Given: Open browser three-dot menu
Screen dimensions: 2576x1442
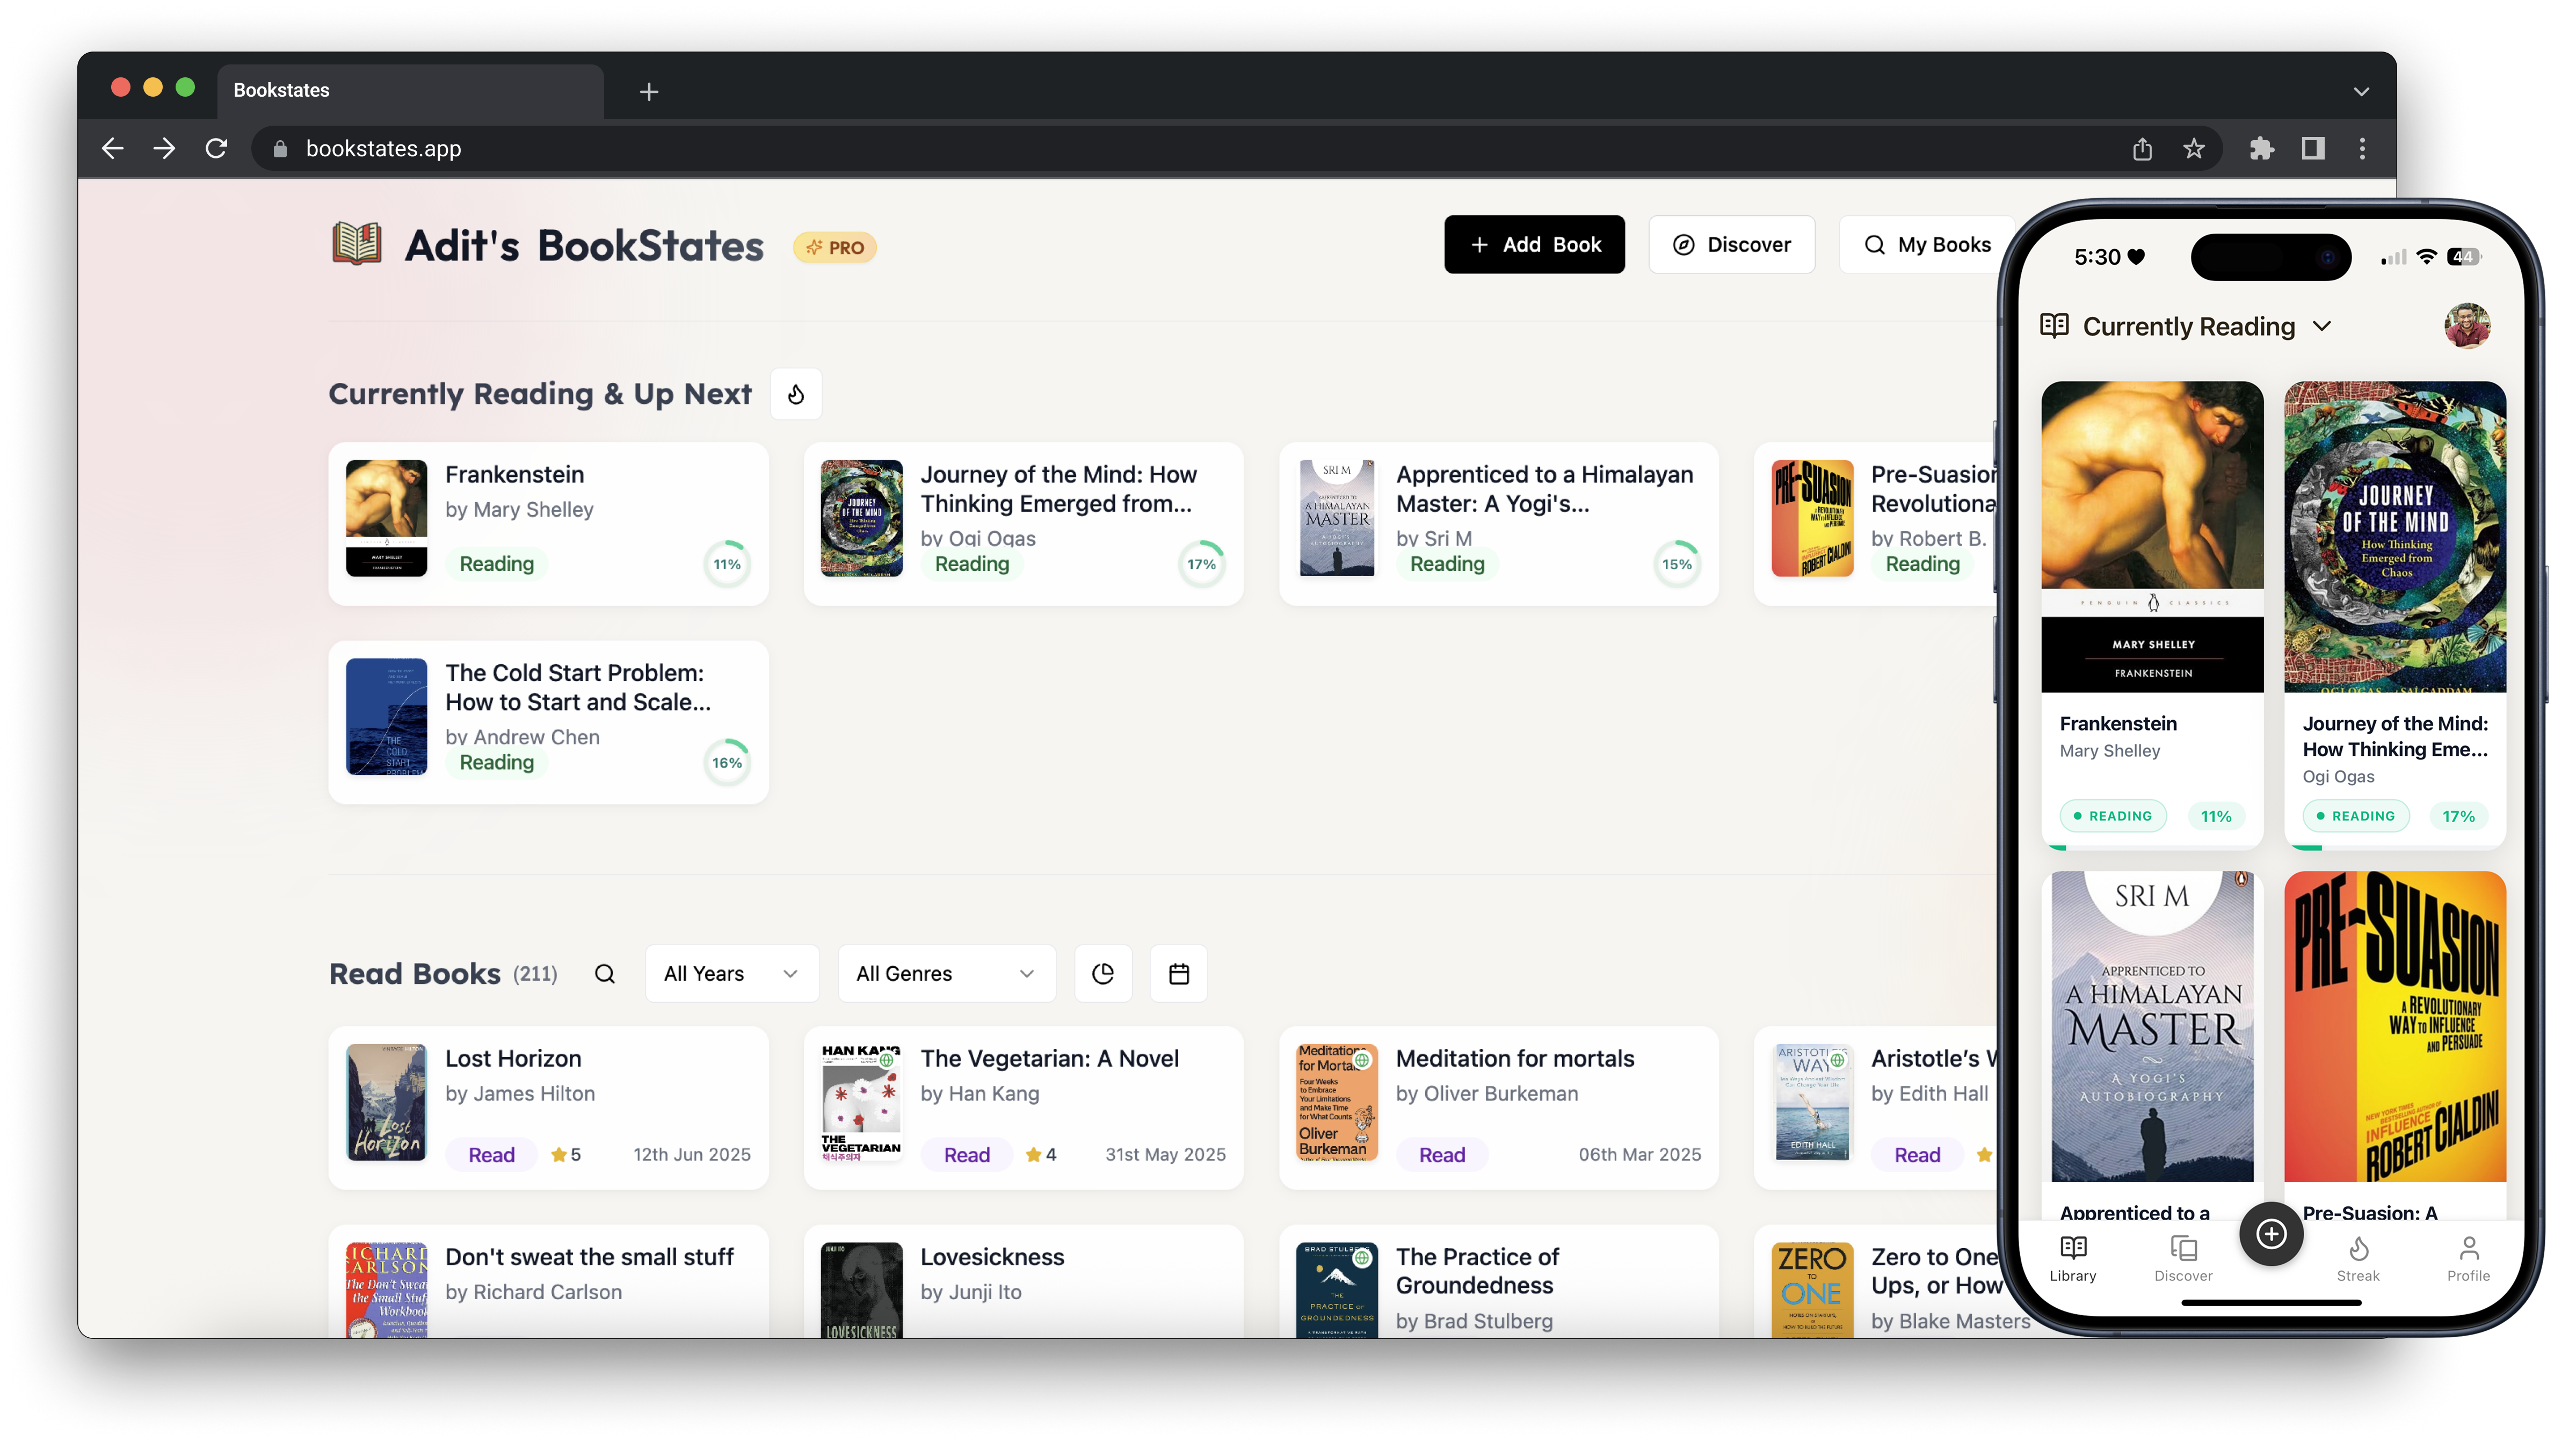Looking at the screenshot, I should click(2363, 149).
